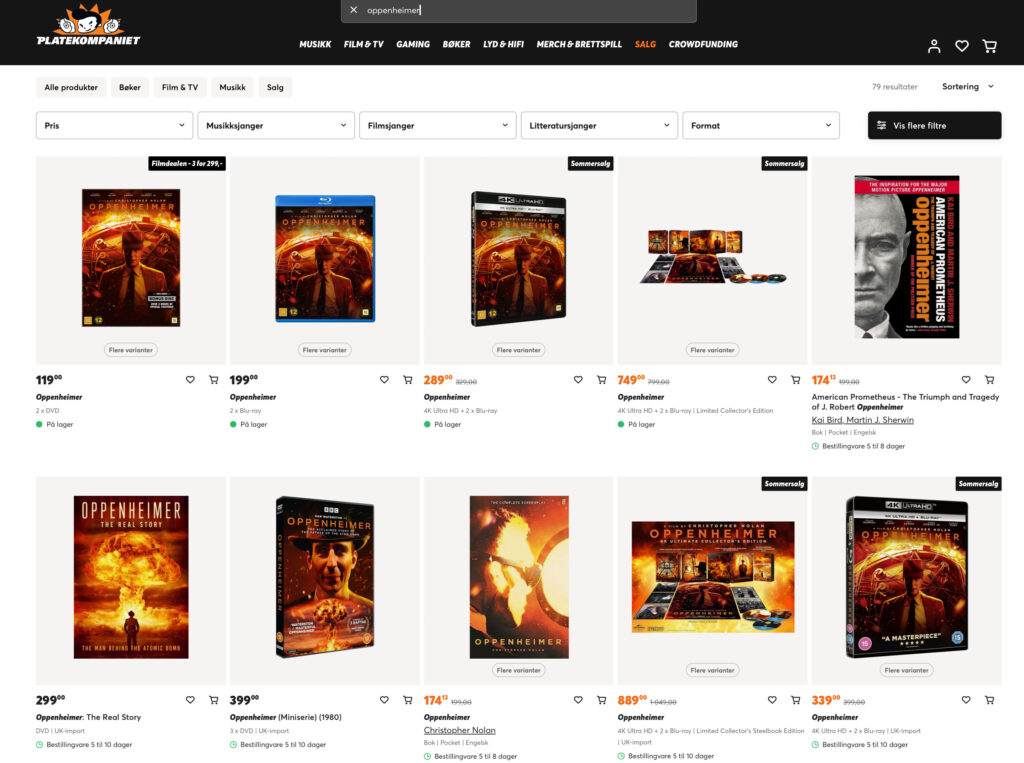Add 289 kr 4K Oppenheimer to cart
1024x763 pixels.
601,380
